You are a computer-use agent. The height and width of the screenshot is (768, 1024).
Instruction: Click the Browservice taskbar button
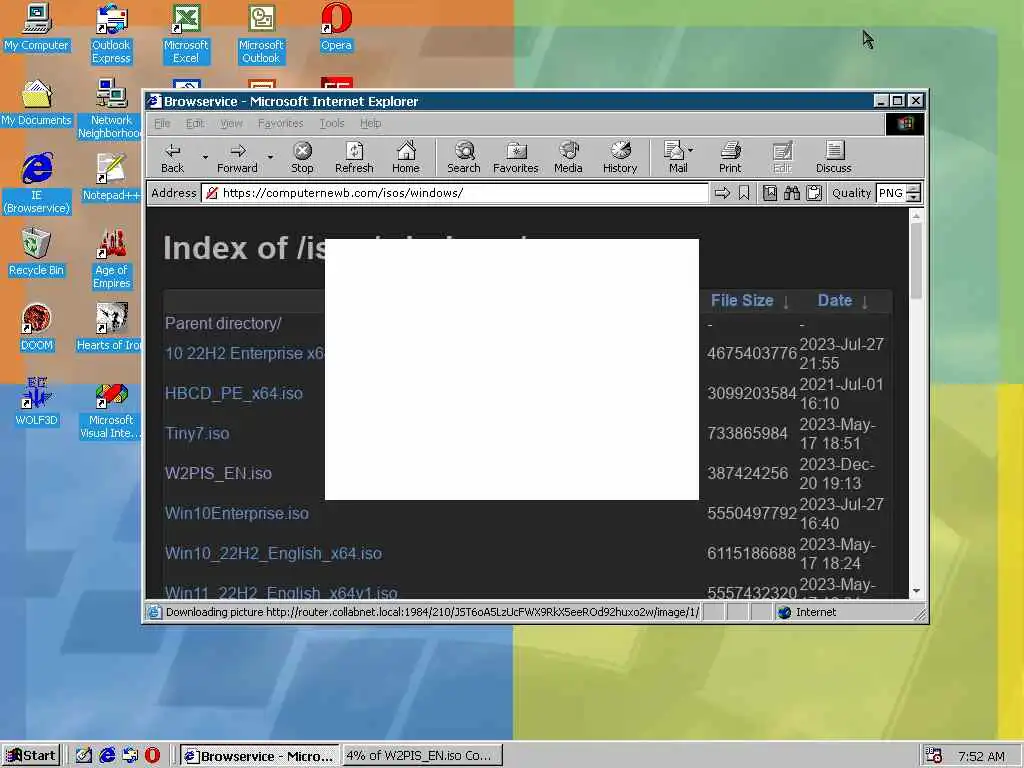pos(259,756)
